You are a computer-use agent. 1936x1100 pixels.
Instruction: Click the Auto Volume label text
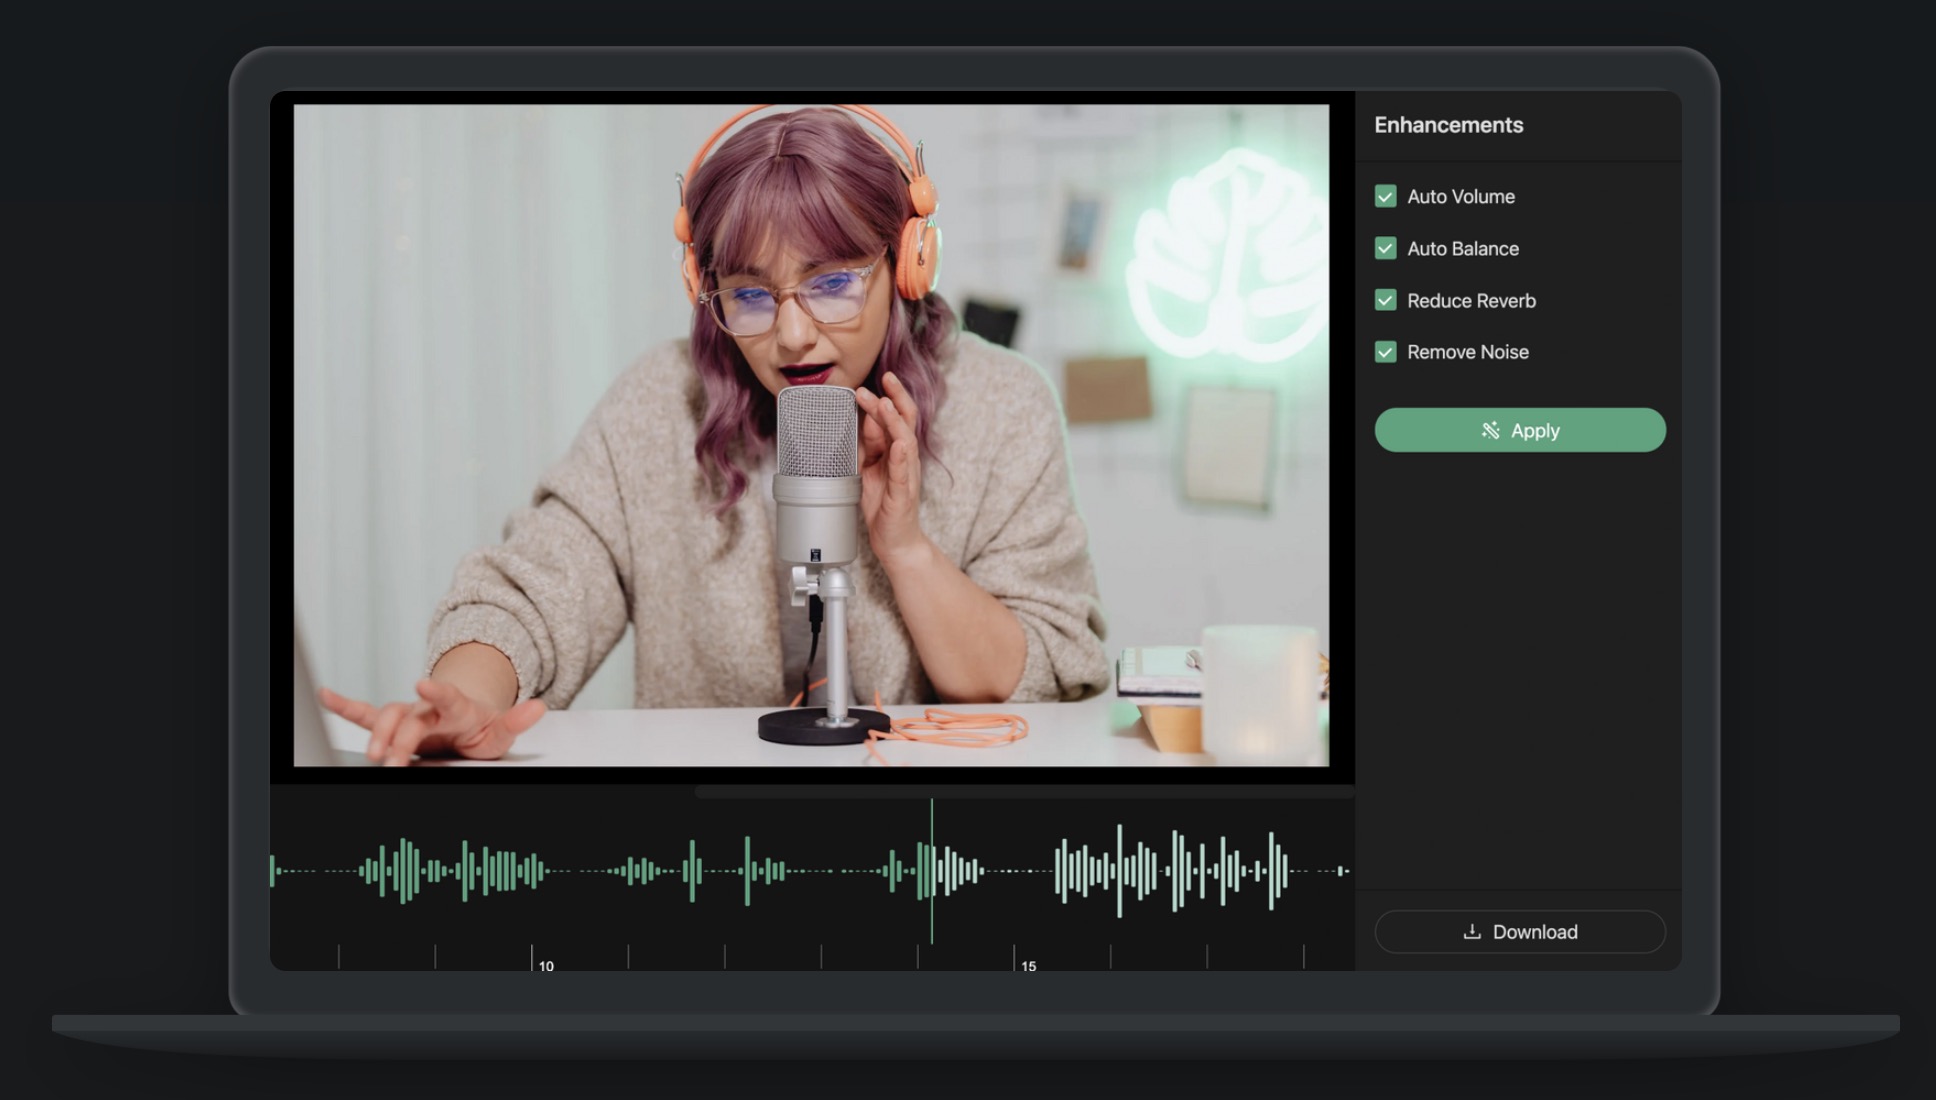pyautogui.click(x=1460, y=197)
